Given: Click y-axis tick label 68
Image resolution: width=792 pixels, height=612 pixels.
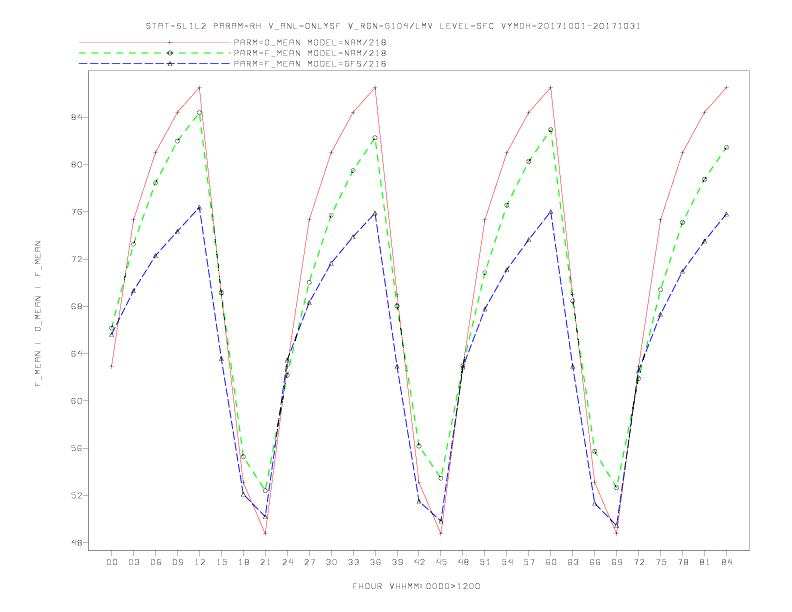Looking at the screenshot, I should (x=76, y=307).
